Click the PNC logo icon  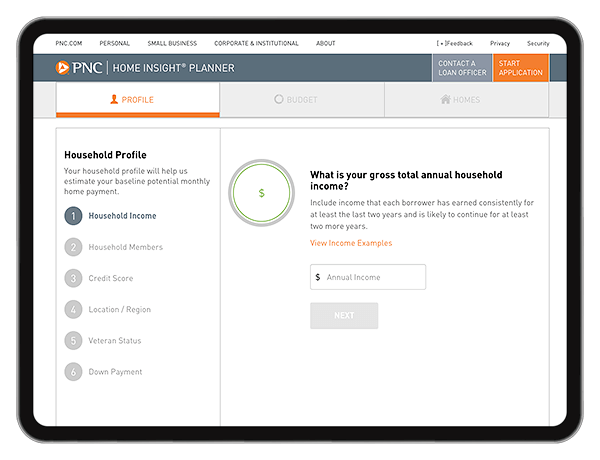[62, 68]
